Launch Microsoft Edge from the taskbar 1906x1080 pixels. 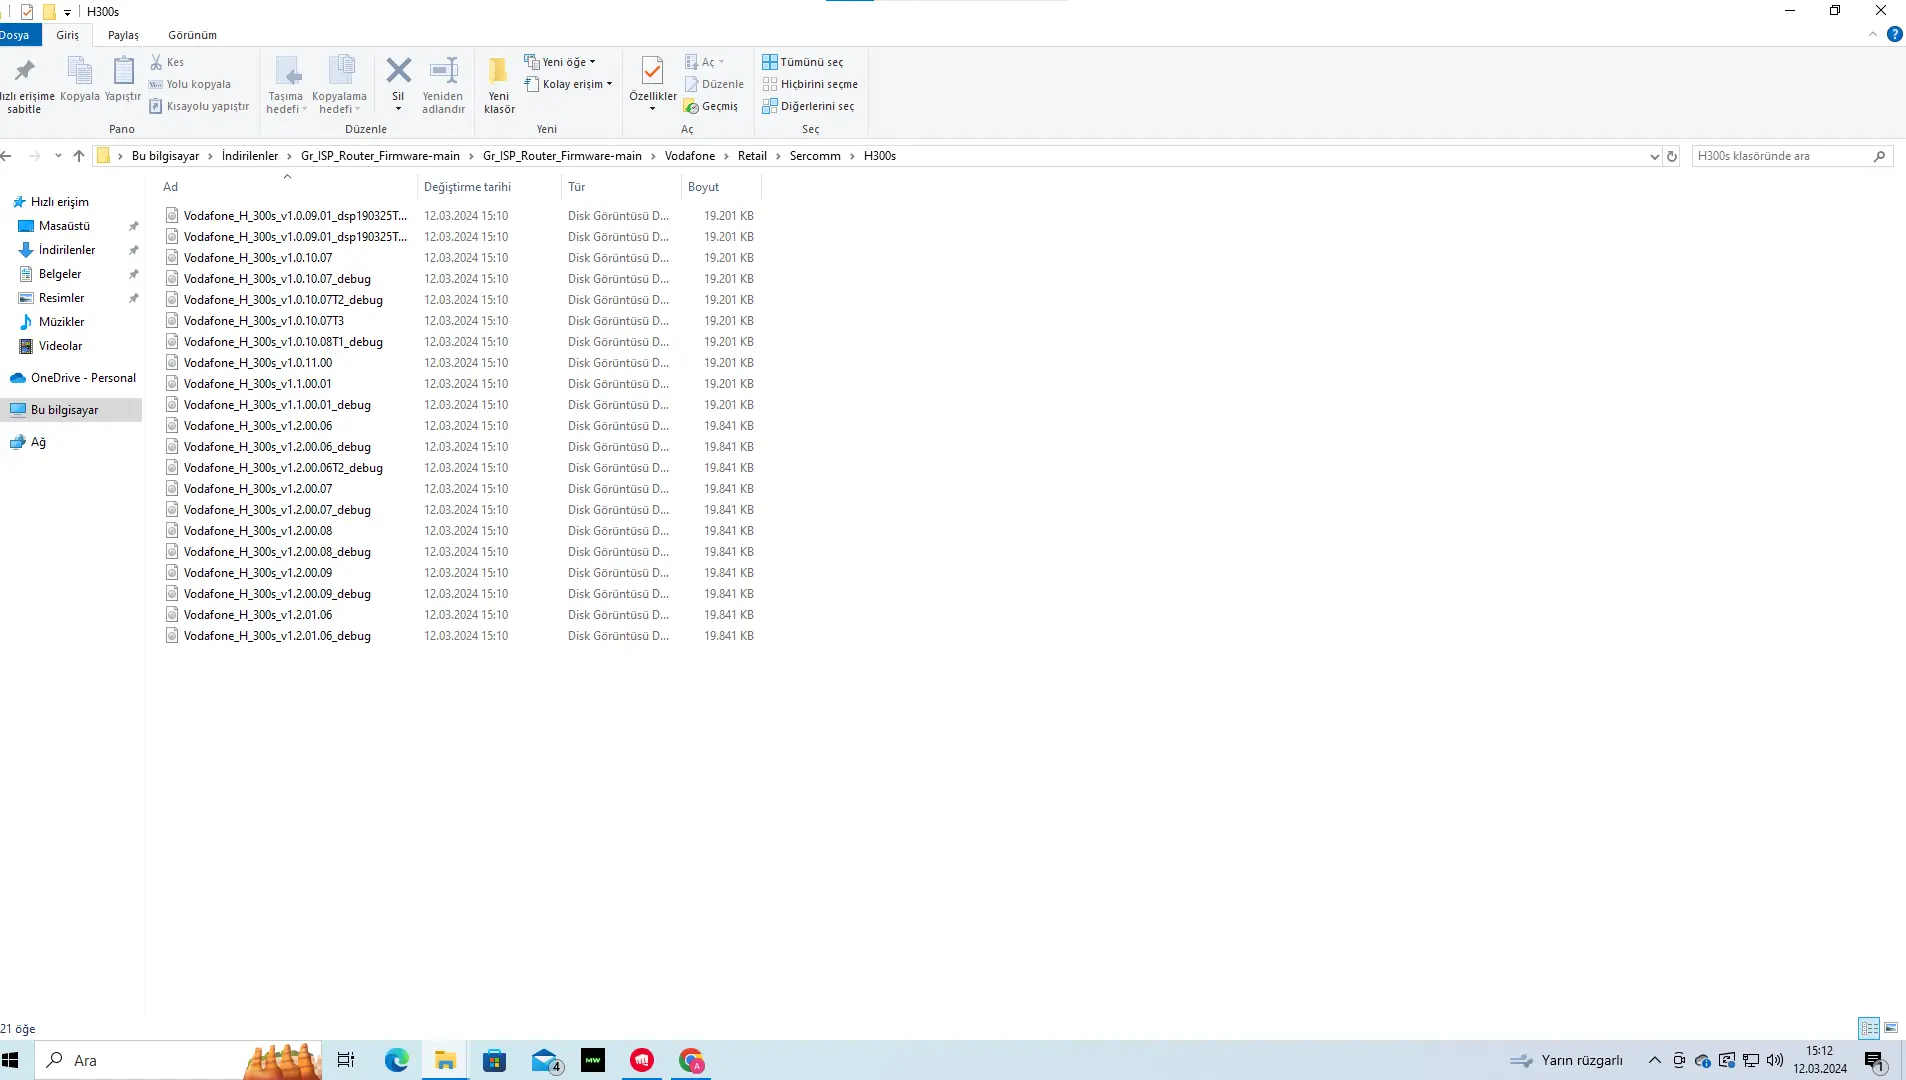coord(397,1060)
